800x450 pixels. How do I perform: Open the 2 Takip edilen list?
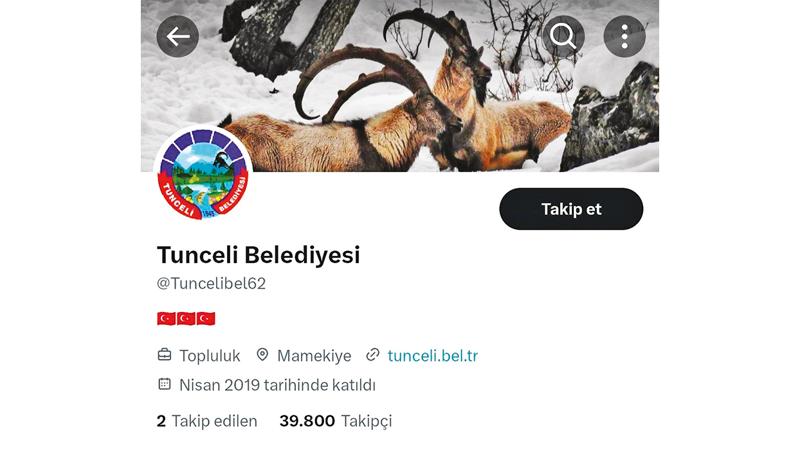(x=207, y=421)
